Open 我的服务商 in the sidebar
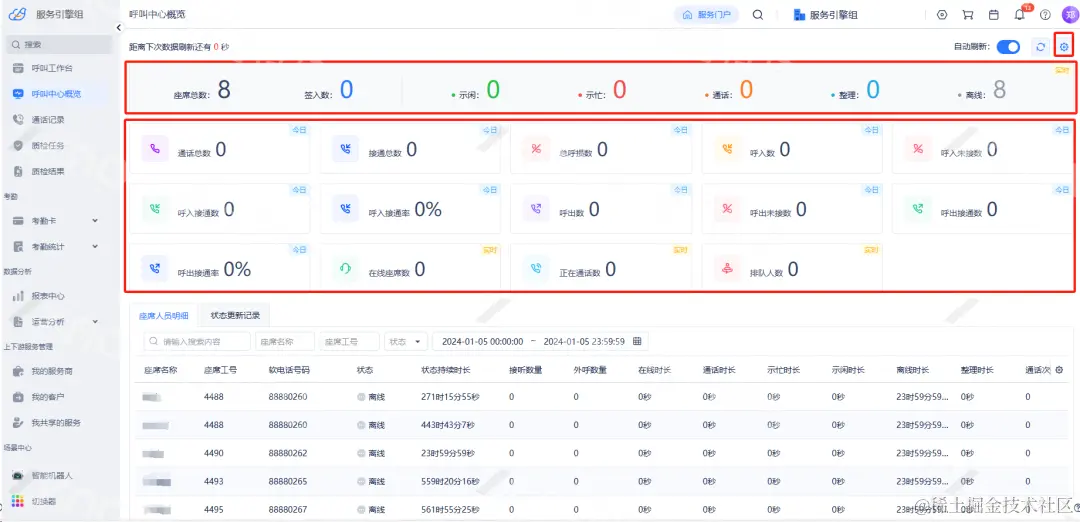 pos(52,371)
